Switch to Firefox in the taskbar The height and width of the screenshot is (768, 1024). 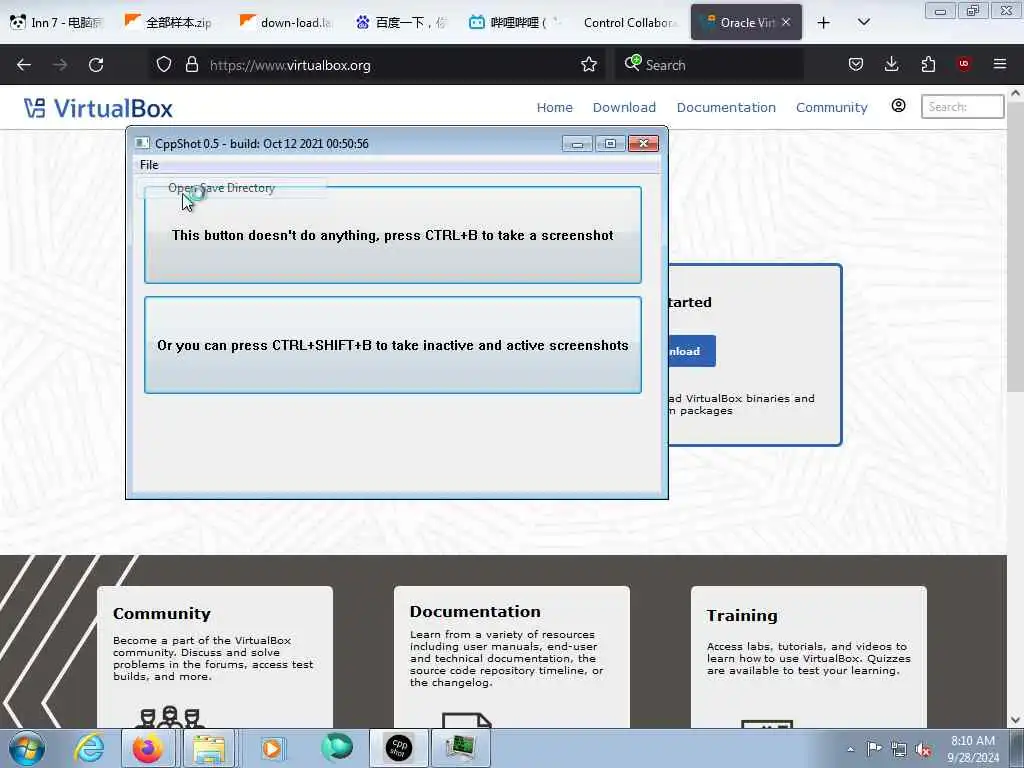point(148,748)
